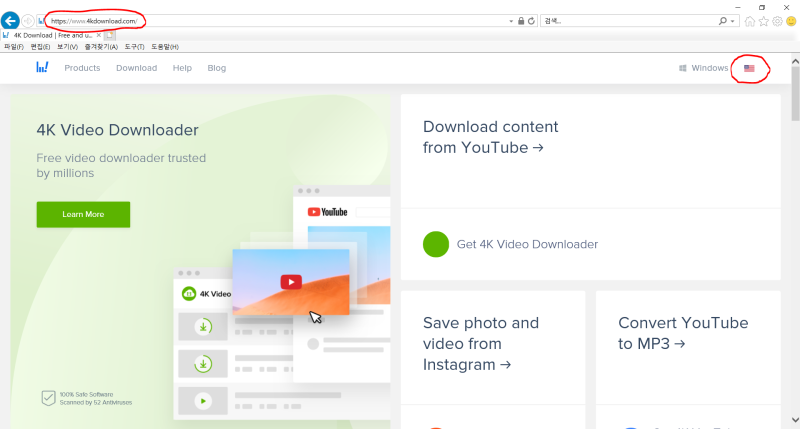
Task: Open the Download navigation link
Action: (x=136, y=68)
